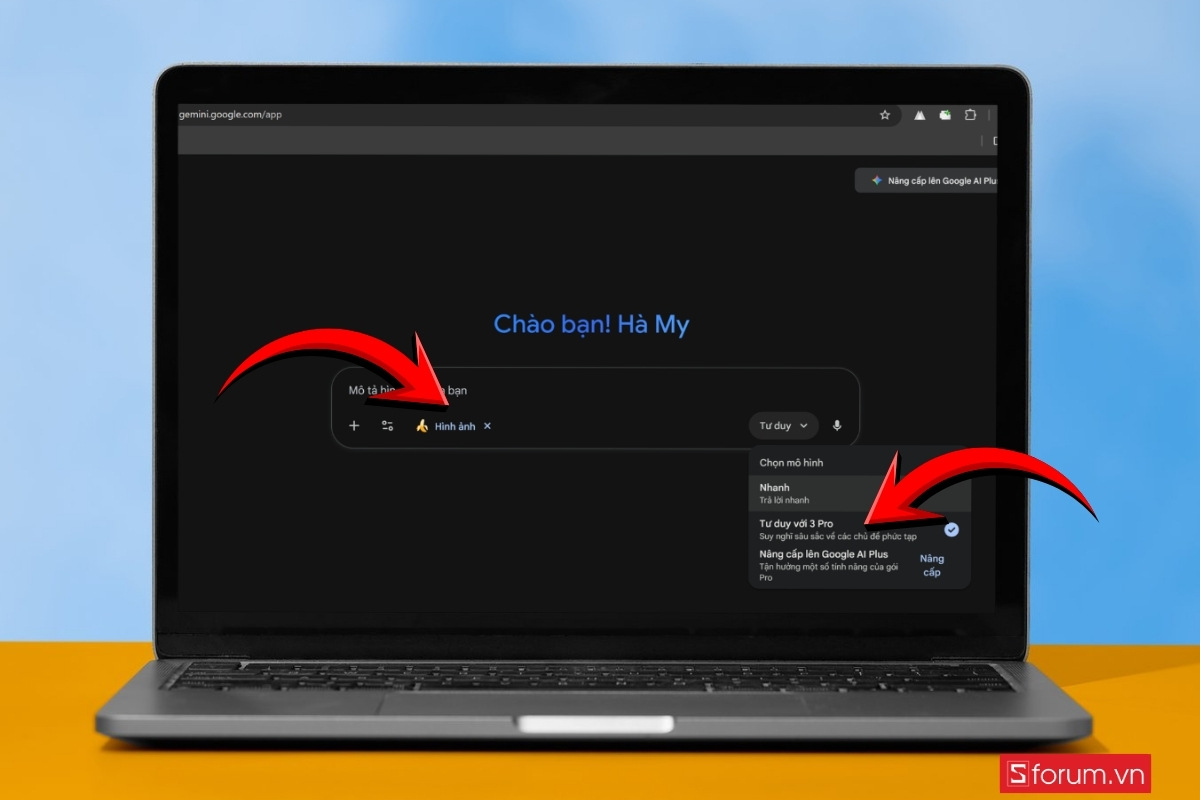
Task: Click the Chào bạn! Hà My greeting text
Action: pyautogui.click(x=592, y=325)
